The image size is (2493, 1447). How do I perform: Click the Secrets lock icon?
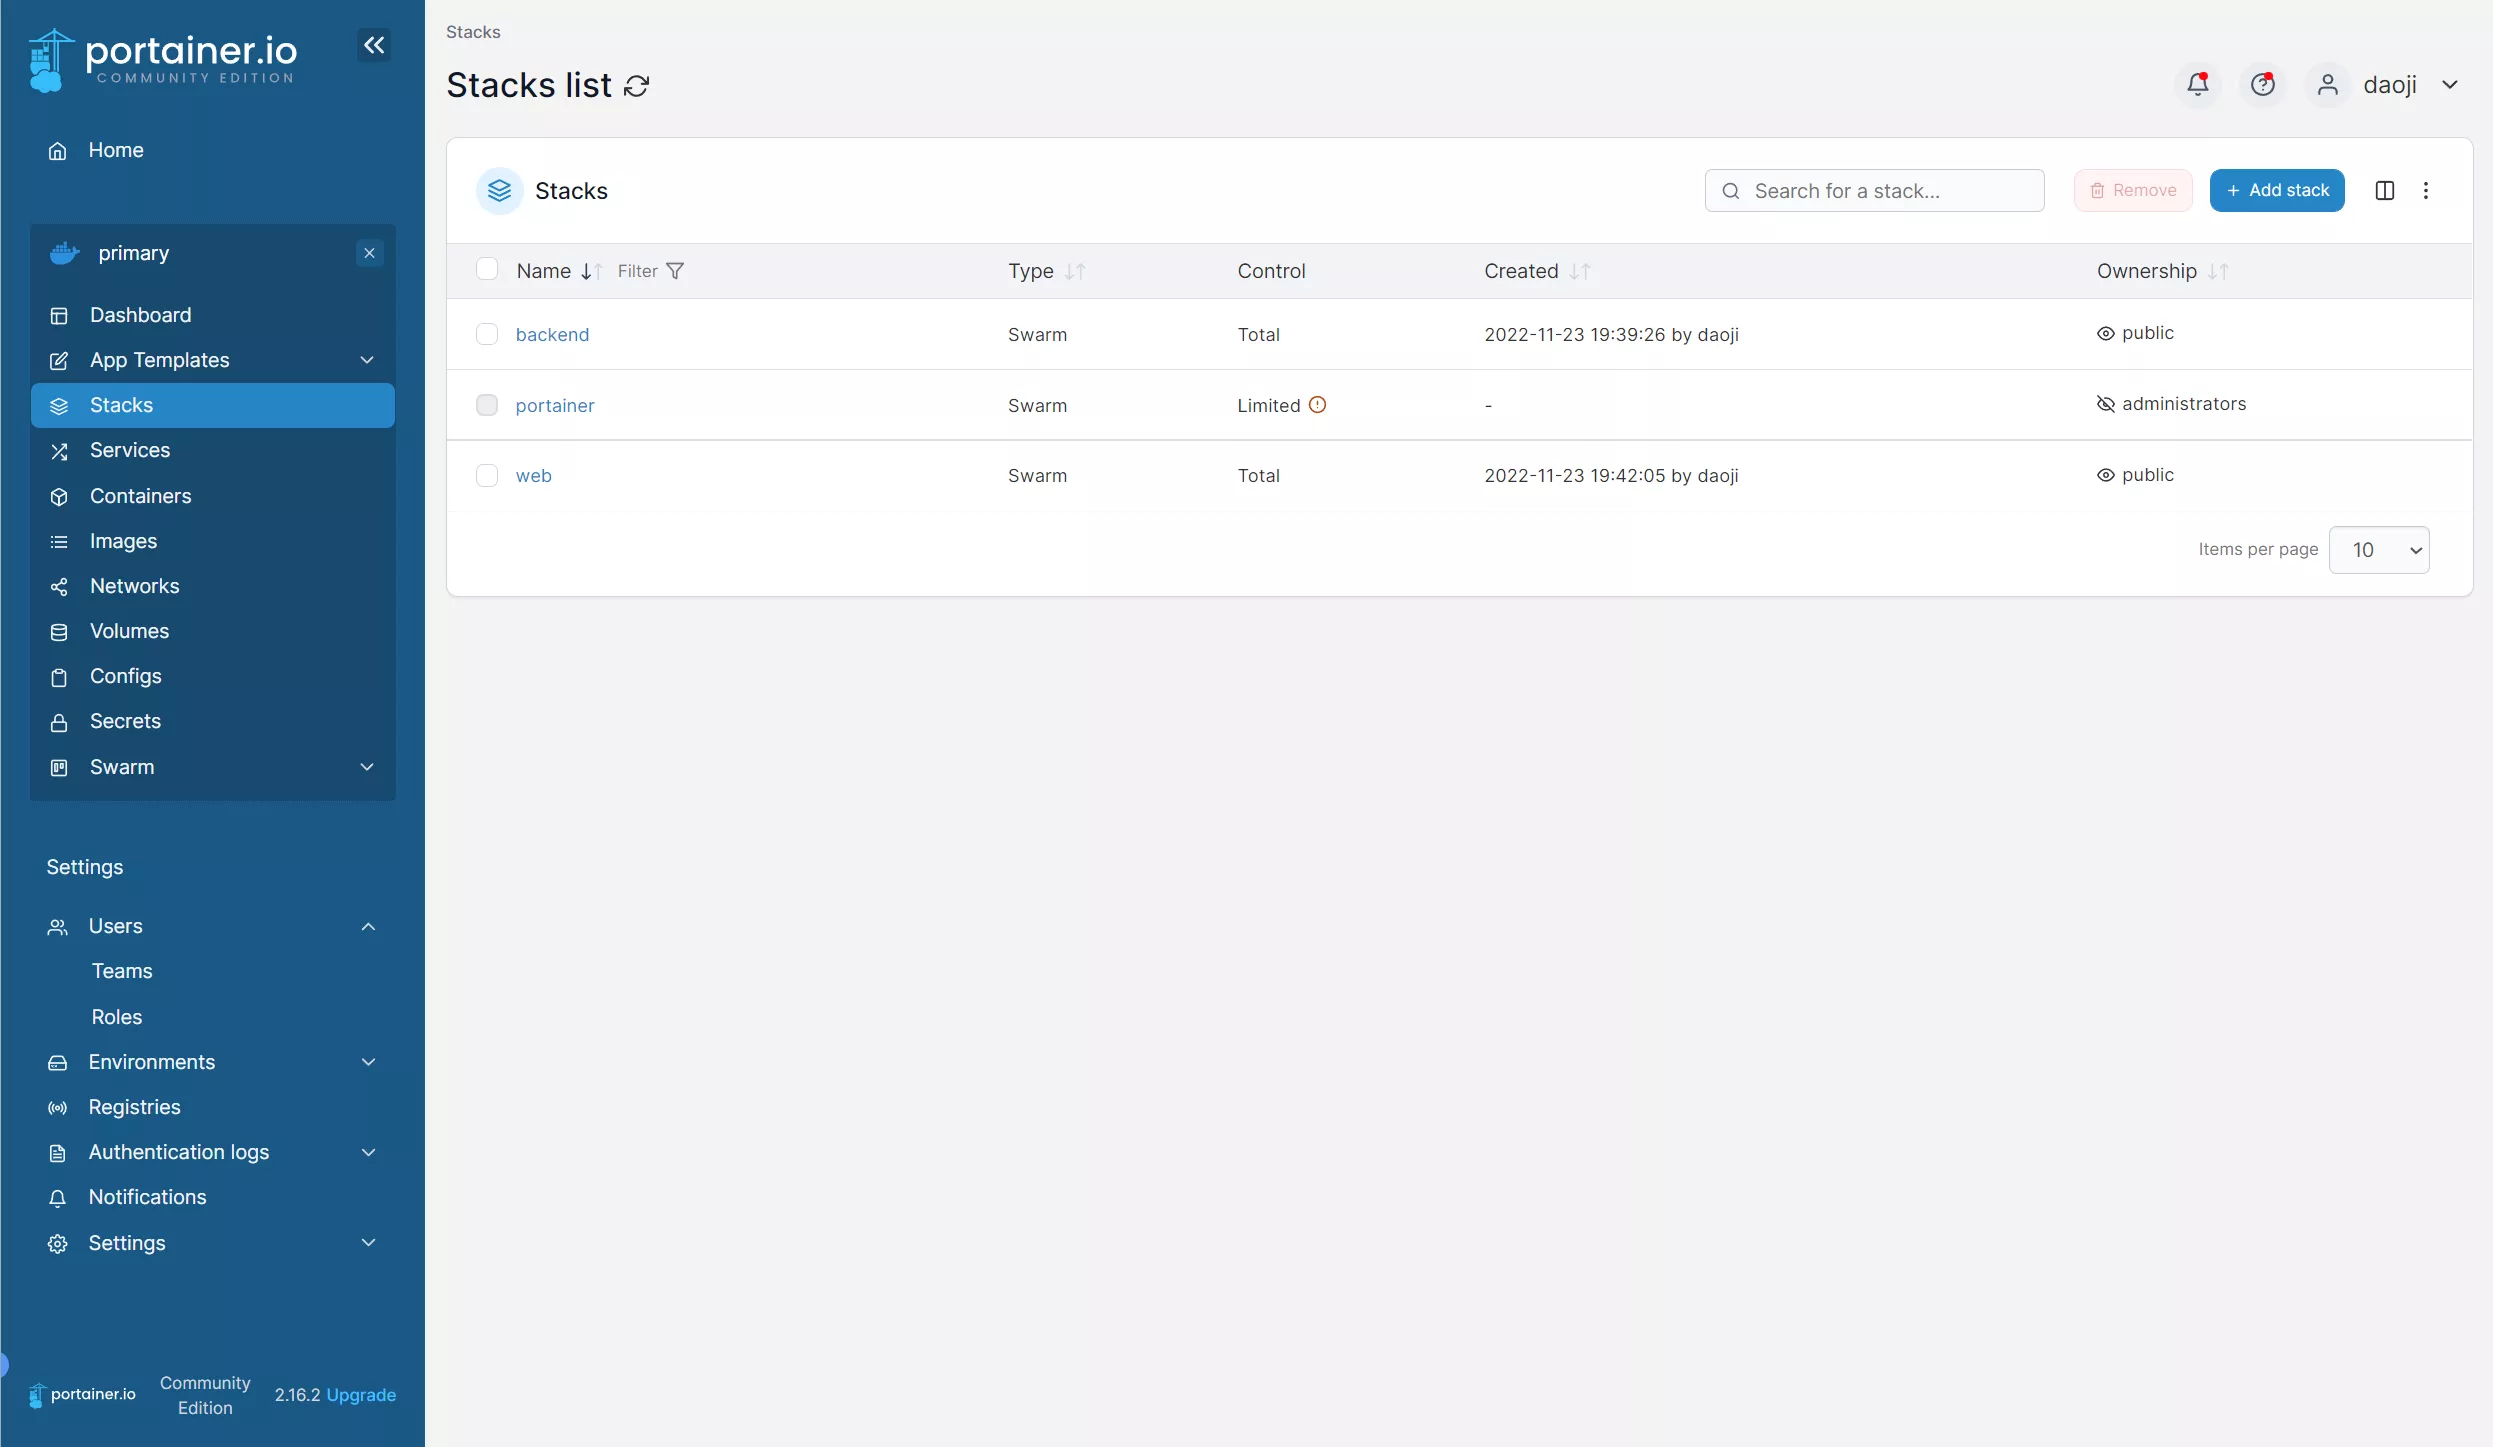coord(59,722)
